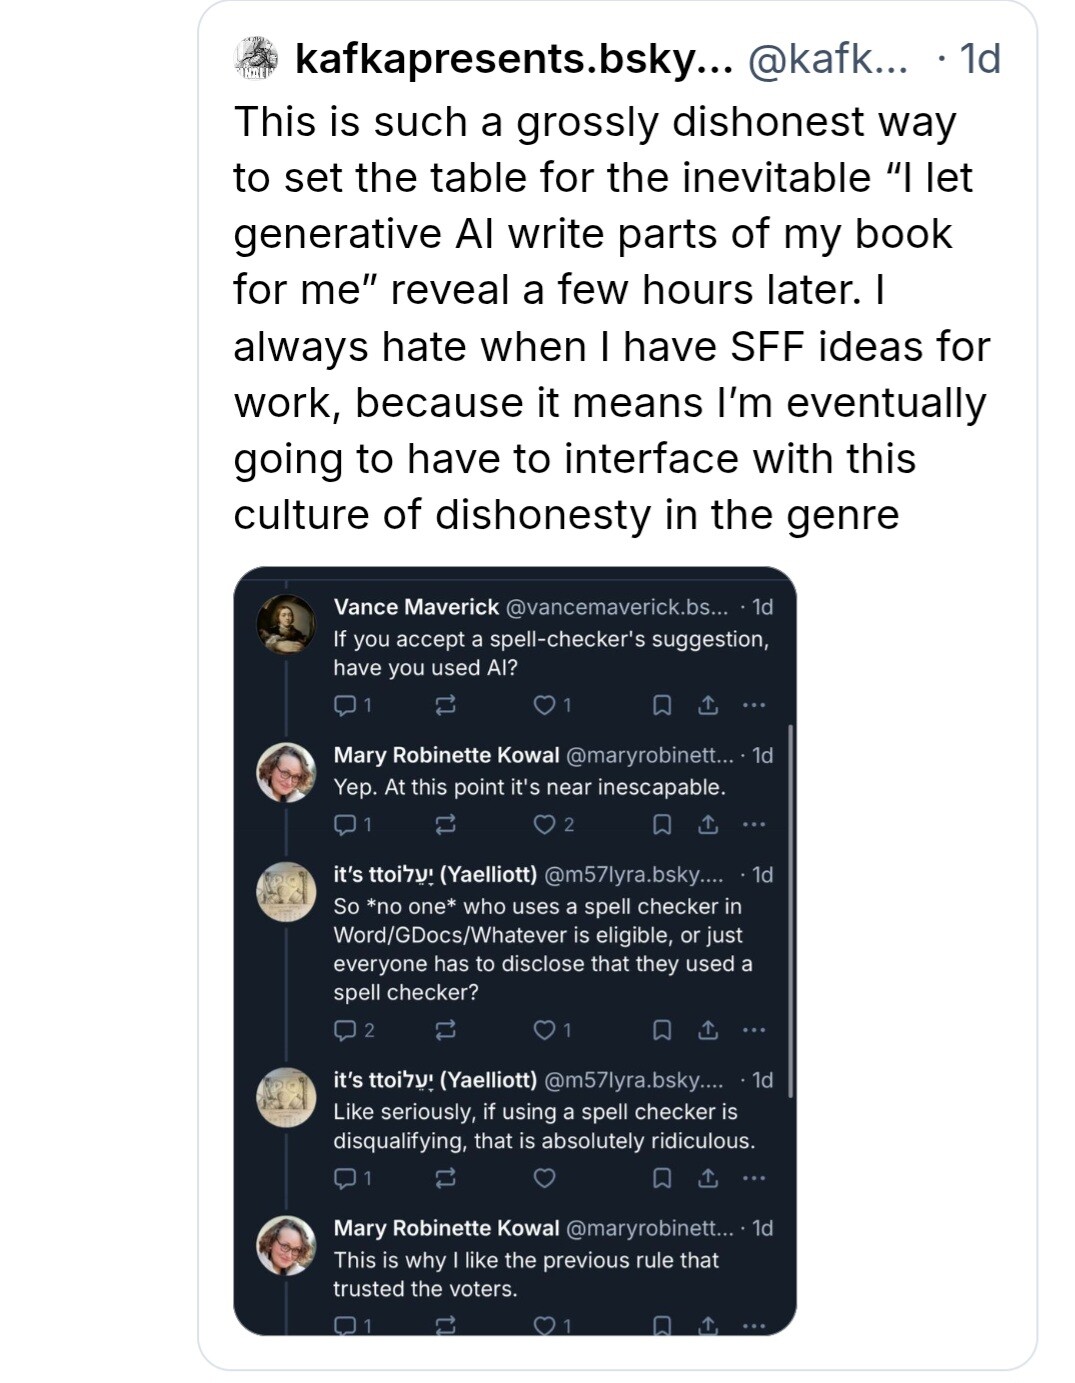Screen dimensions: 1075x1383
Task: Reply to the "absolutely ridiculous" post
Action: [344, 1179]
